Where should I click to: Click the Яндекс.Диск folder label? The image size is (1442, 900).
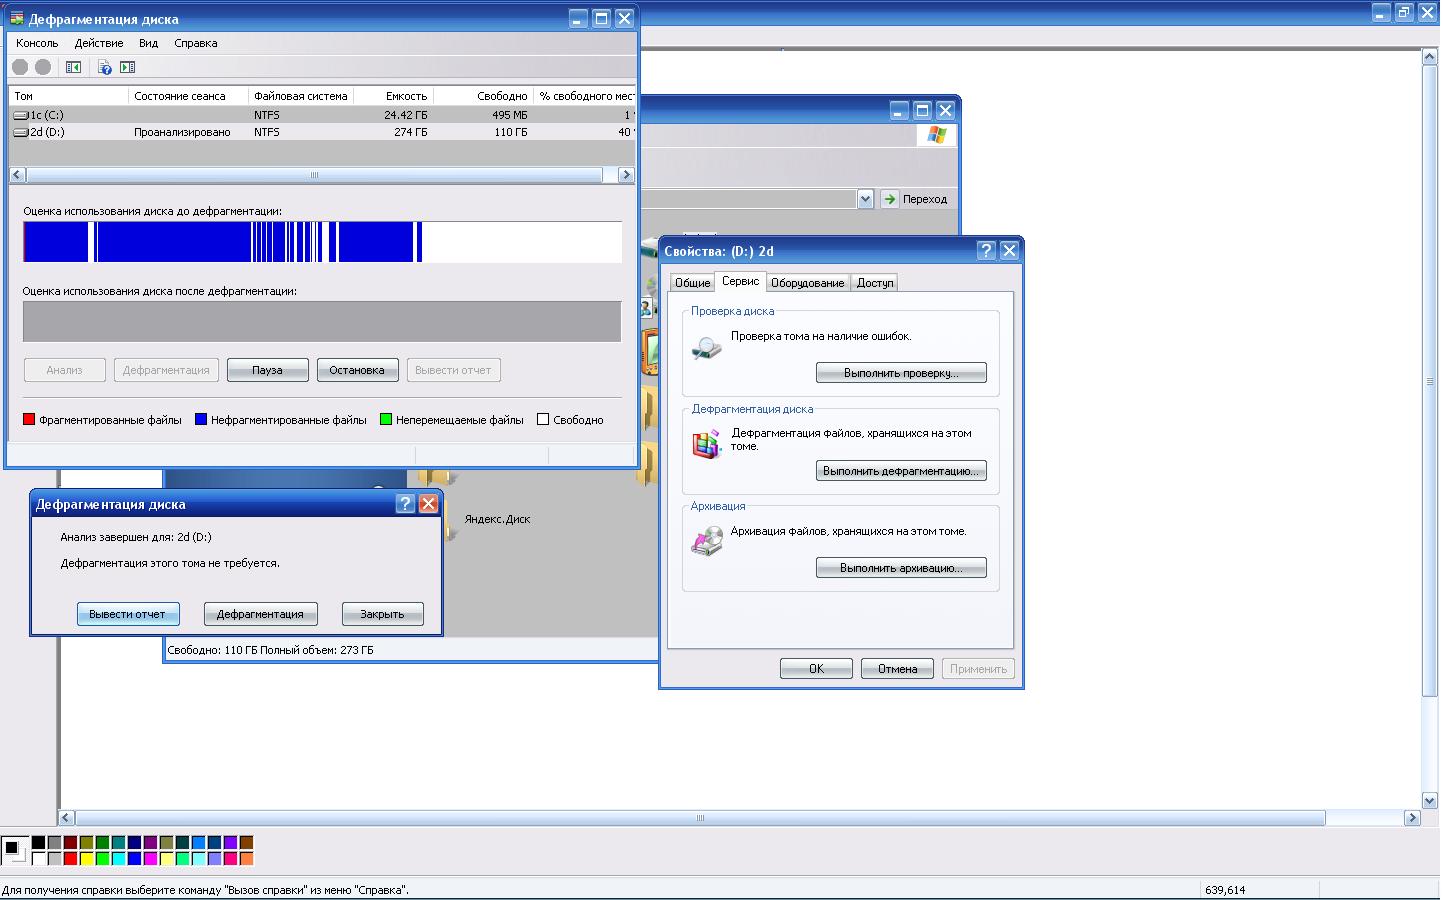coord(497,519)
